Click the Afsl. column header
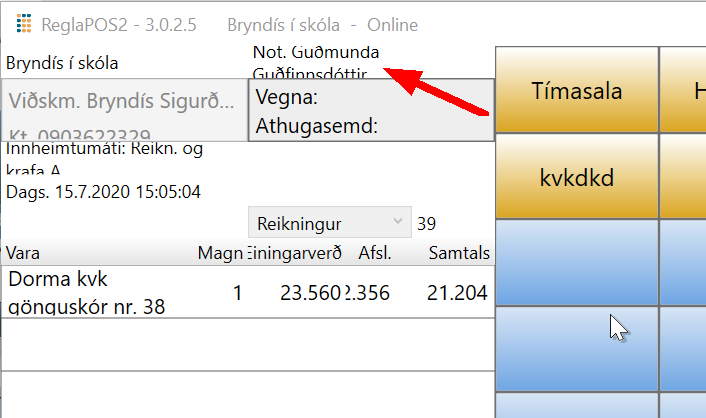706x418 pixels. click(x=372, y=254)
